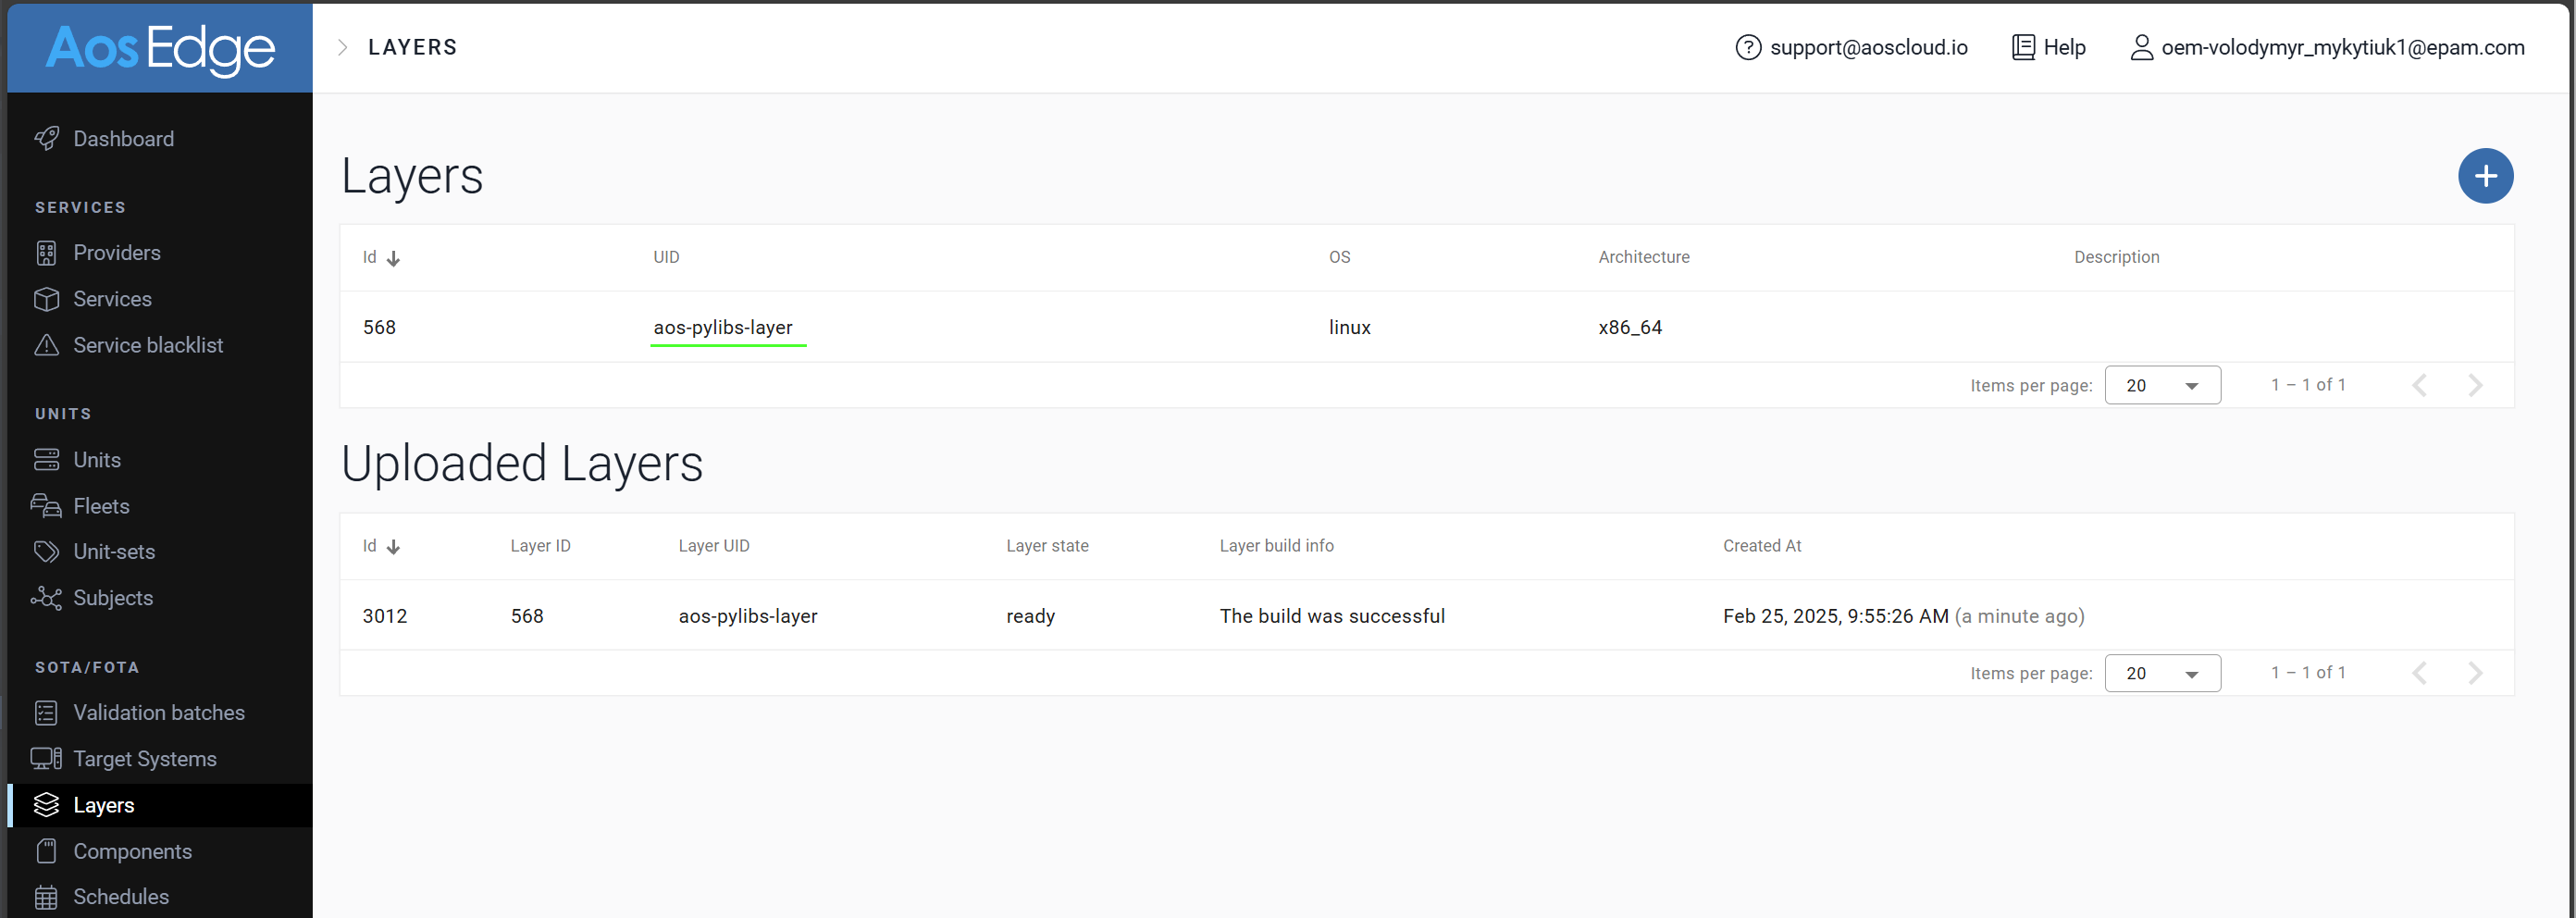Click the Dashboard rocket icon
The height and width of the screenshot is (918, 2576).
coord(46,139)
